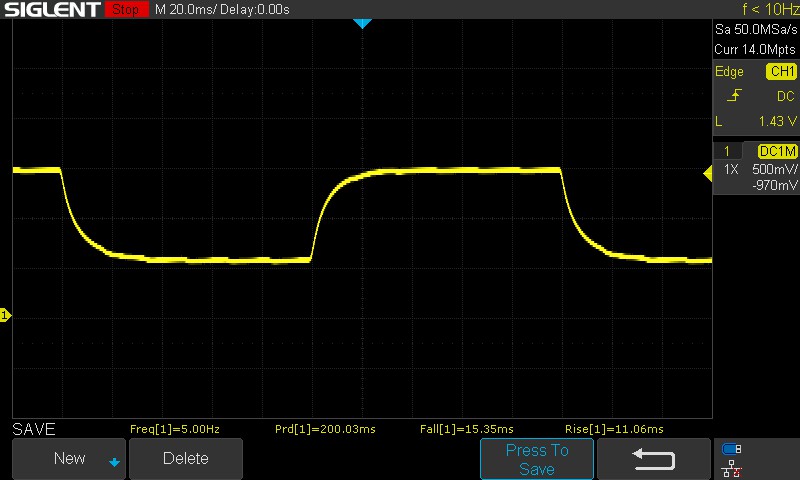Click the New button
The width and height of the screenshot is (800, 480).
(69, 459)
